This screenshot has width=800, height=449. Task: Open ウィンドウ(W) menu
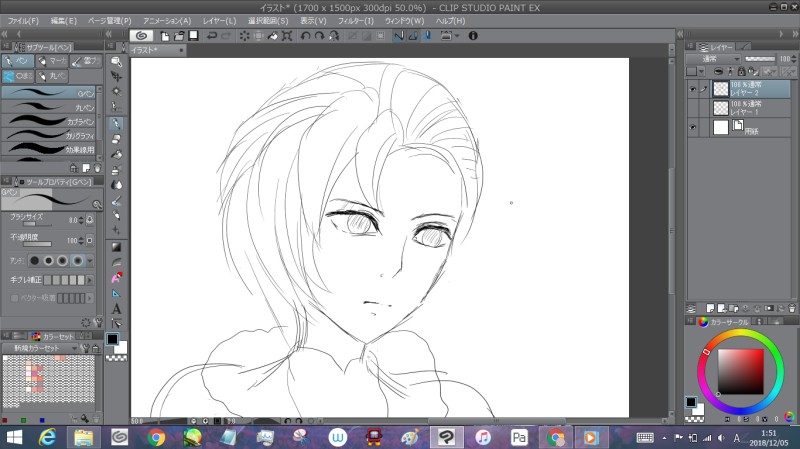405,21
